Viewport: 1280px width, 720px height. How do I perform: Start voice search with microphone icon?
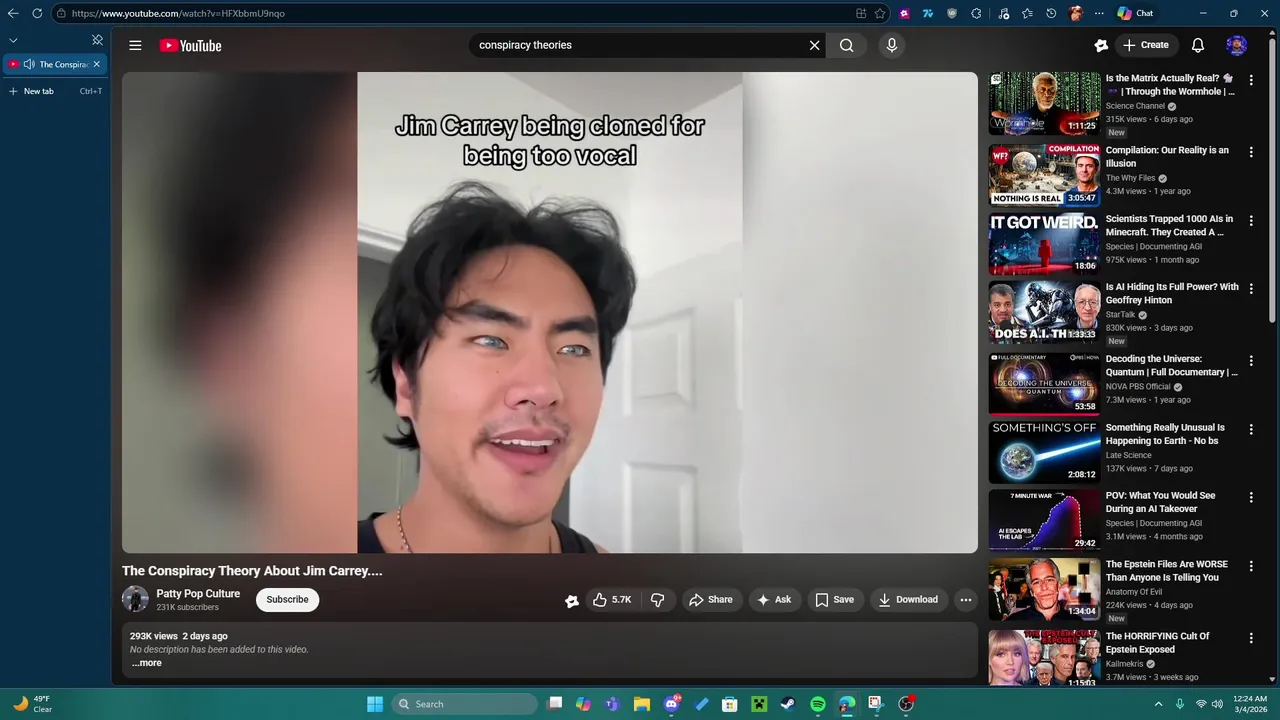pos(892,45)
